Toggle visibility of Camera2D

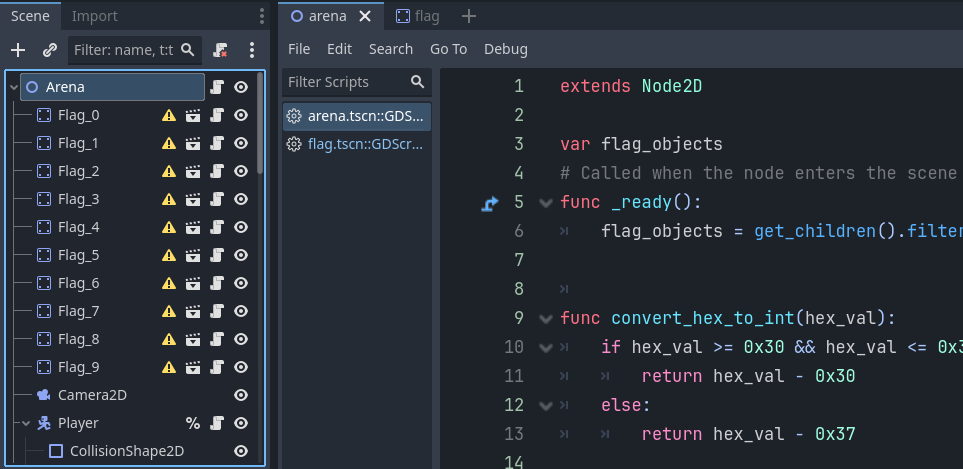(241, 395)
